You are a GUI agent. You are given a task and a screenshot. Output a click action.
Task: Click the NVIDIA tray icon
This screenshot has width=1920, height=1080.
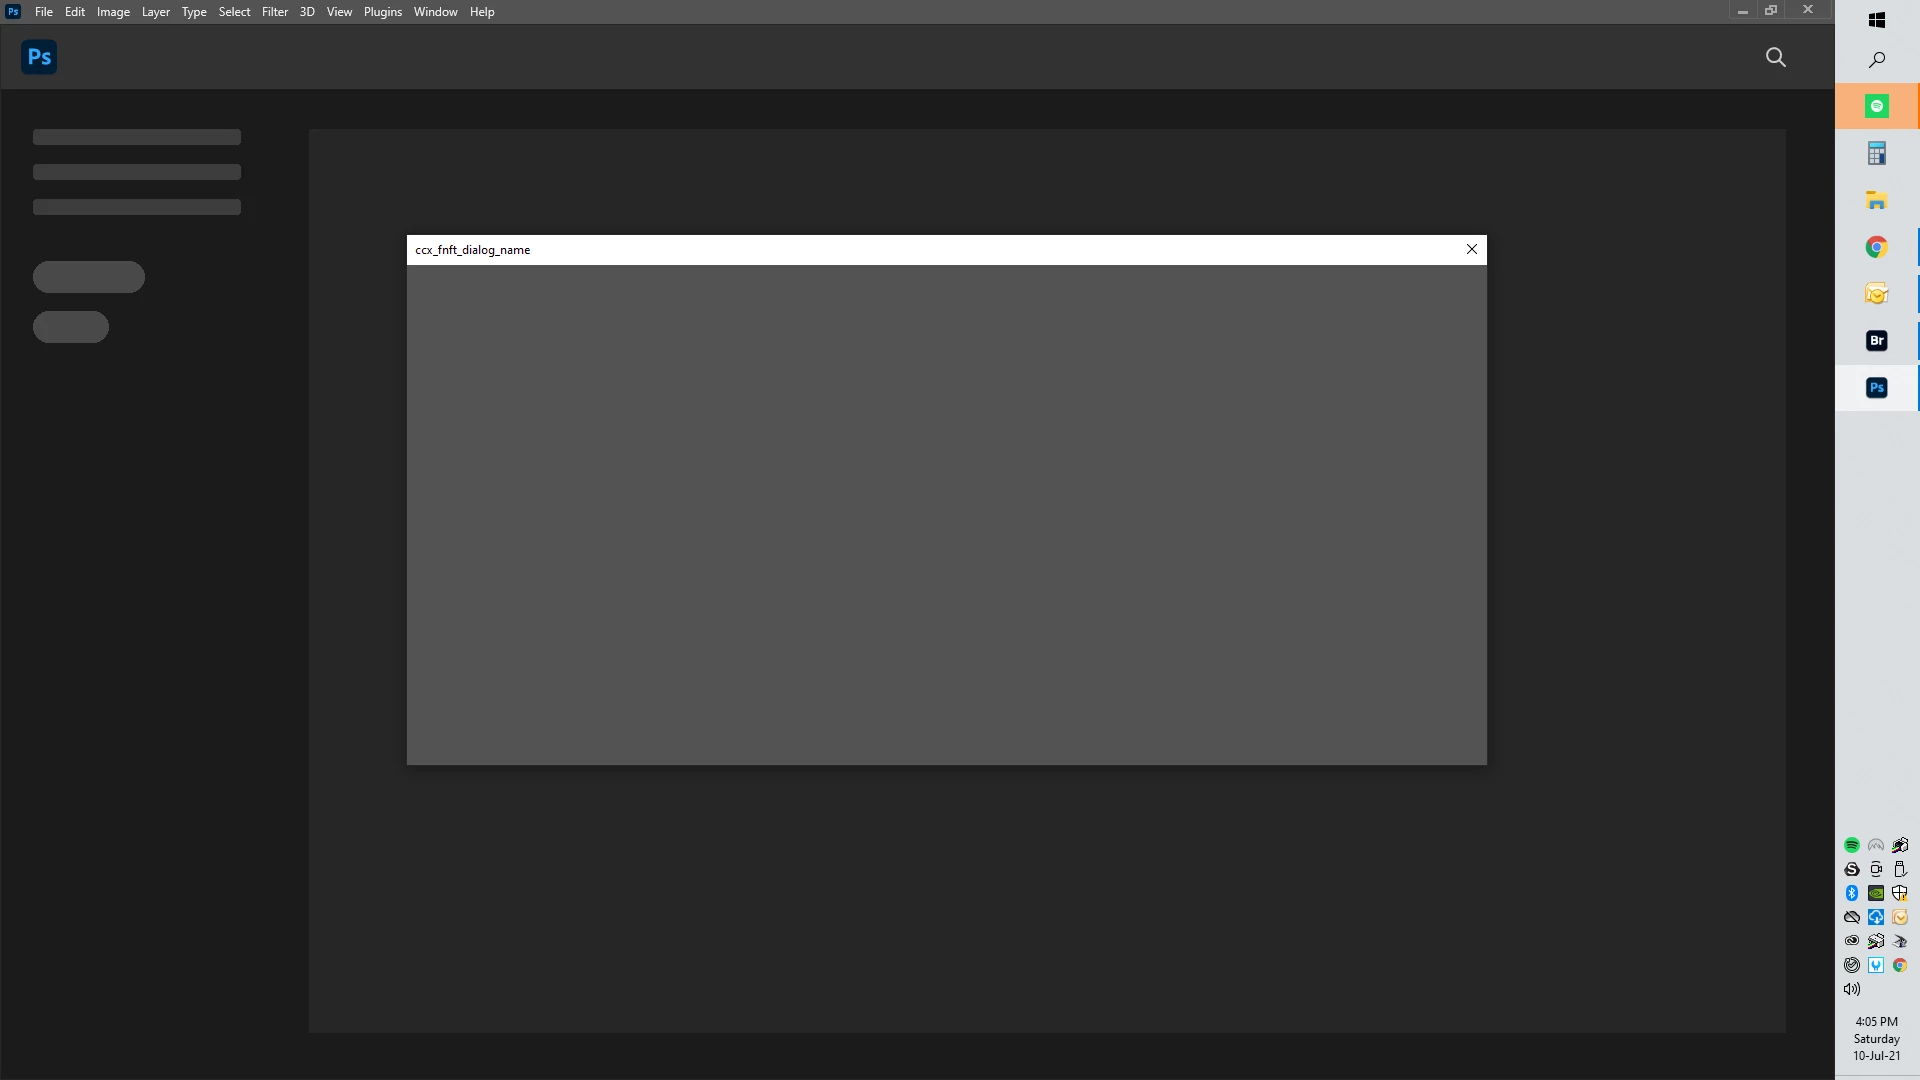click(1876, 893)
